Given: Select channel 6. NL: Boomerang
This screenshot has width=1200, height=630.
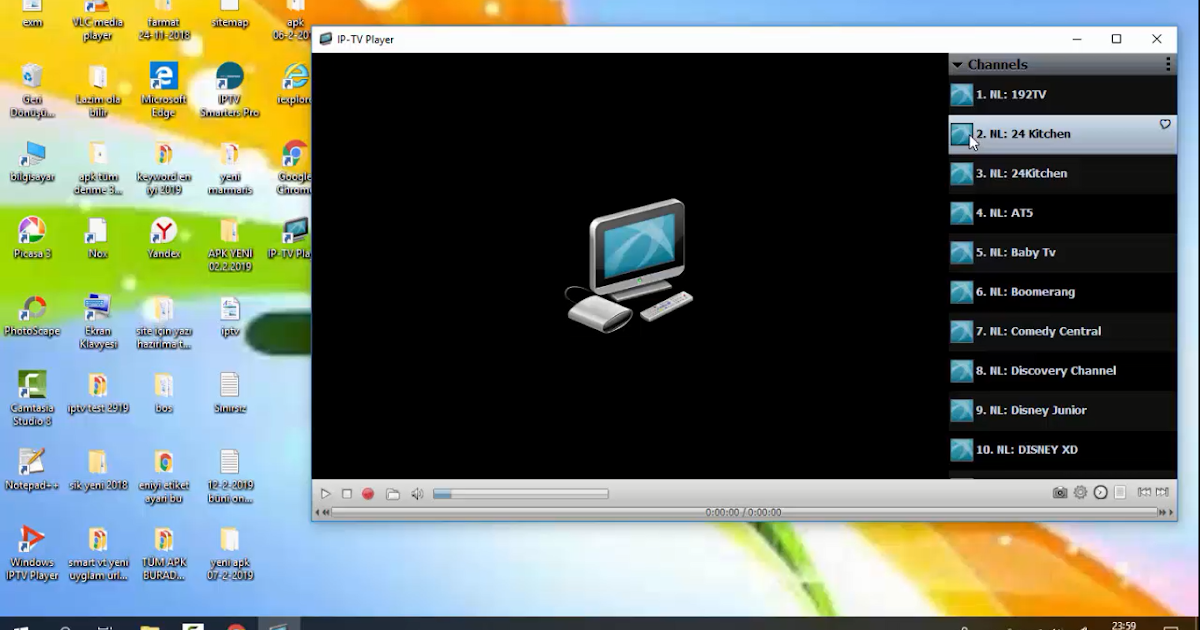Looking at the screenshot, I should coord(1062,292).
